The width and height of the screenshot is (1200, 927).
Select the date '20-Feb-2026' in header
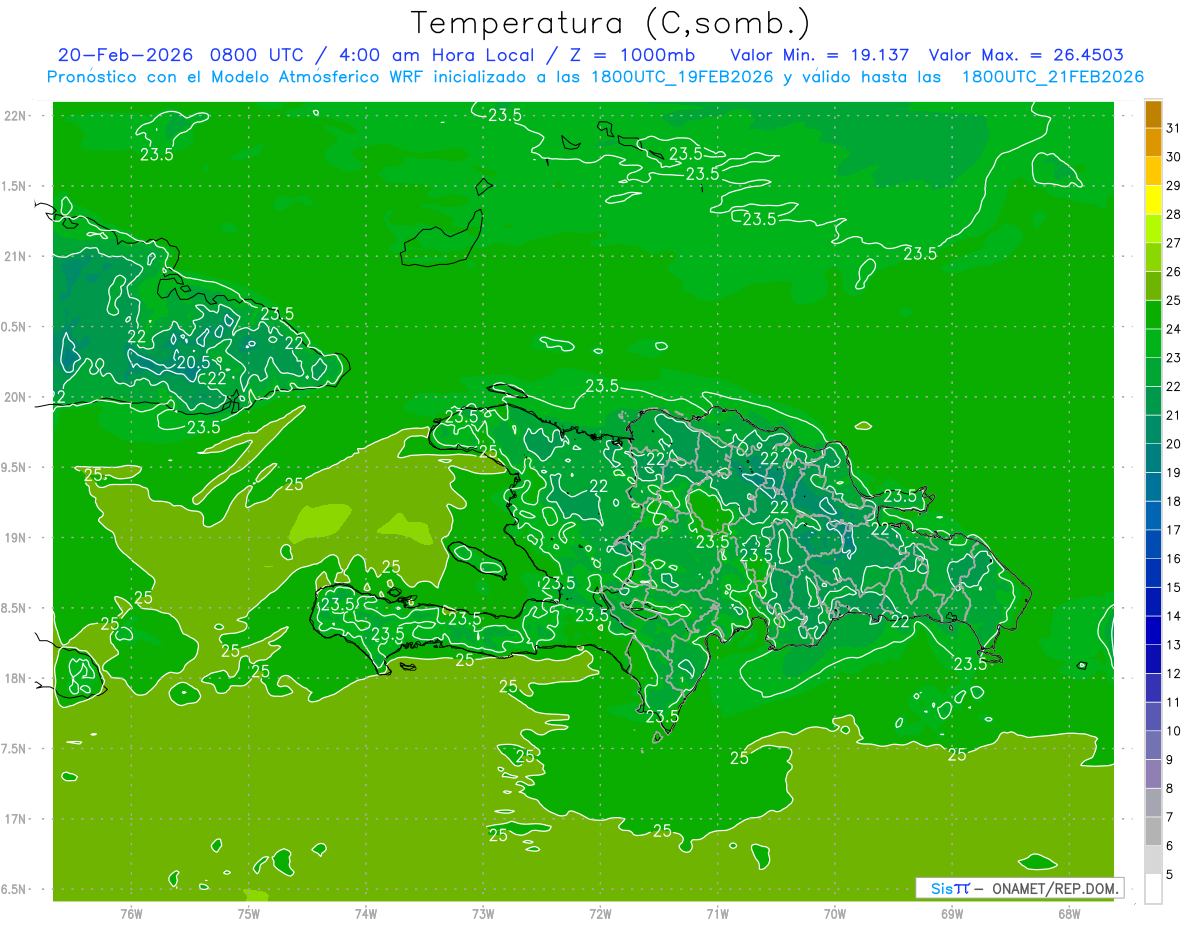(126, 54)
